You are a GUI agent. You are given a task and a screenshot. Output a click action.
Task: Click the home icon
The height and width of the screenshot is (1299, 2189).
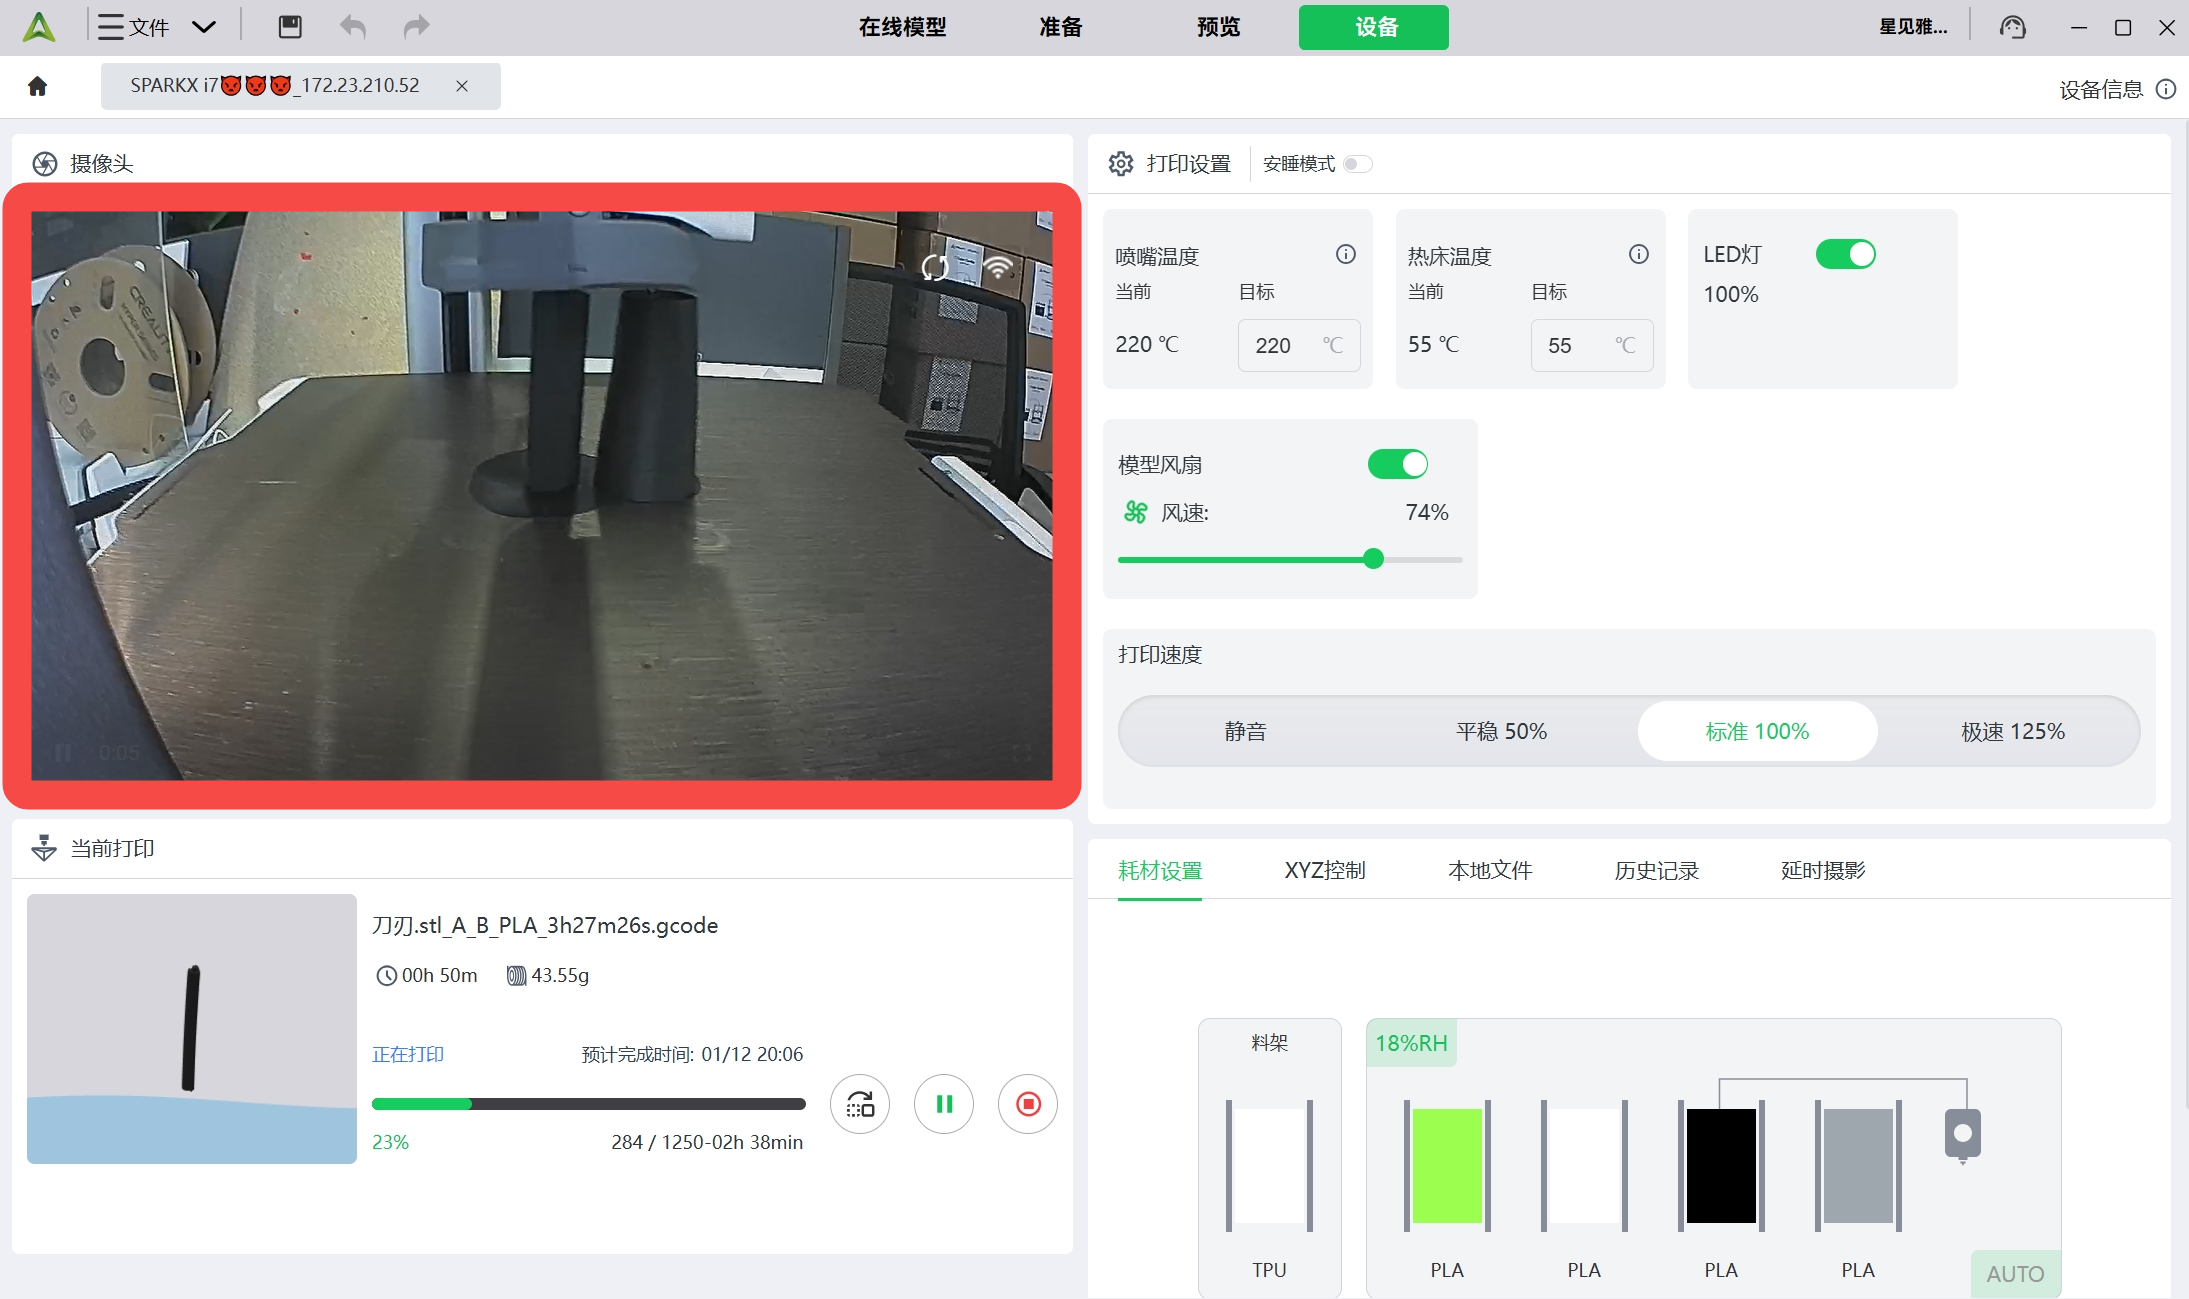coord(38,86)
